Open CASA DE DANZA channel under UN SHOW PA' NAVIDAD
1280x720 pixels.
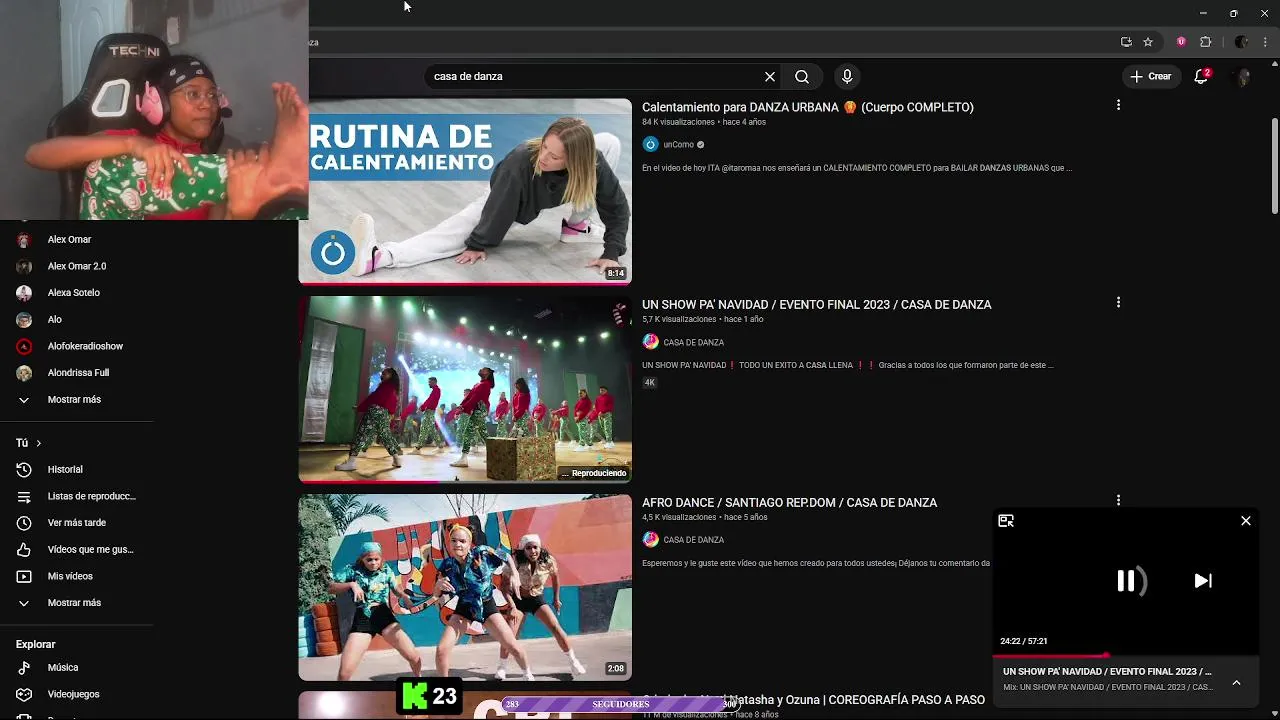[693, 342]
